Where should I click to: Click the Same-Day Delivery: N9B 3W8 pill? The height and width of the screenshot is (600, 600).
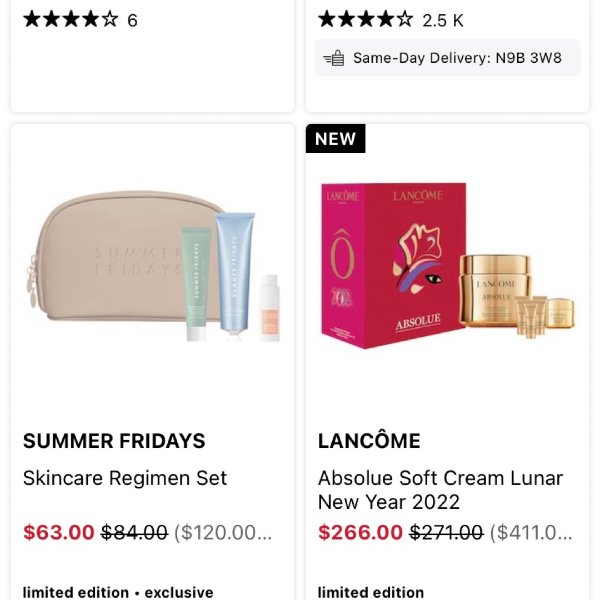(447, 58)
